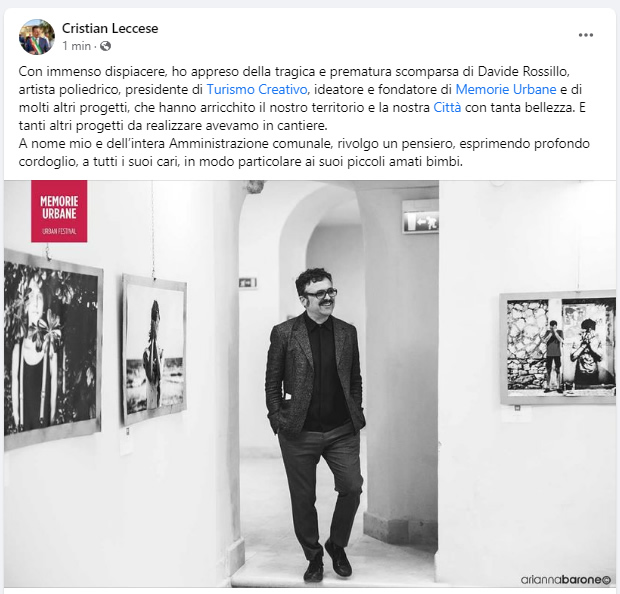Image resolution: width=620 pixels, height=594 pixels.
Task: Select the ariannabarone photographer watermark
Action: coord(566,580)
